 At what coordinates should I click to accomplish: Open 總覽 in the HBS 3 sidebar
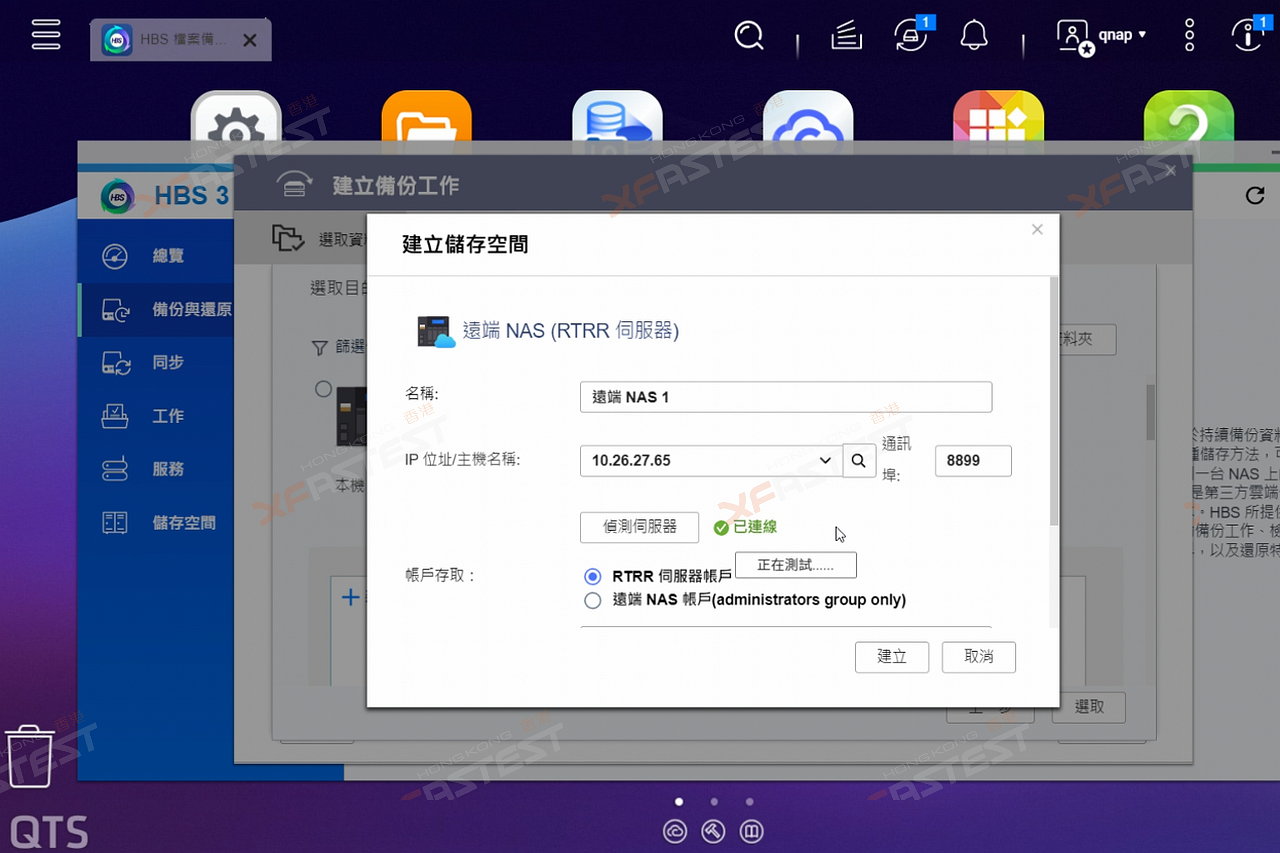tap(155, 256)
